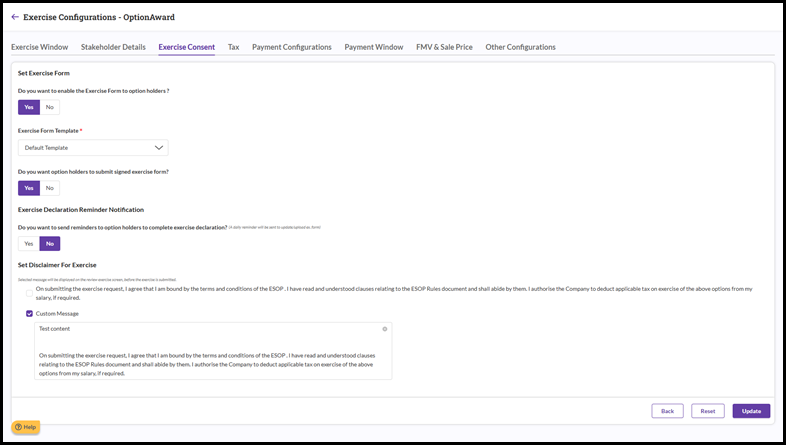This screenshot has height=445, width=786.
Task: Click 'Exercise Declaration Reminder Notification' heading
Action: tap(81, 210)
